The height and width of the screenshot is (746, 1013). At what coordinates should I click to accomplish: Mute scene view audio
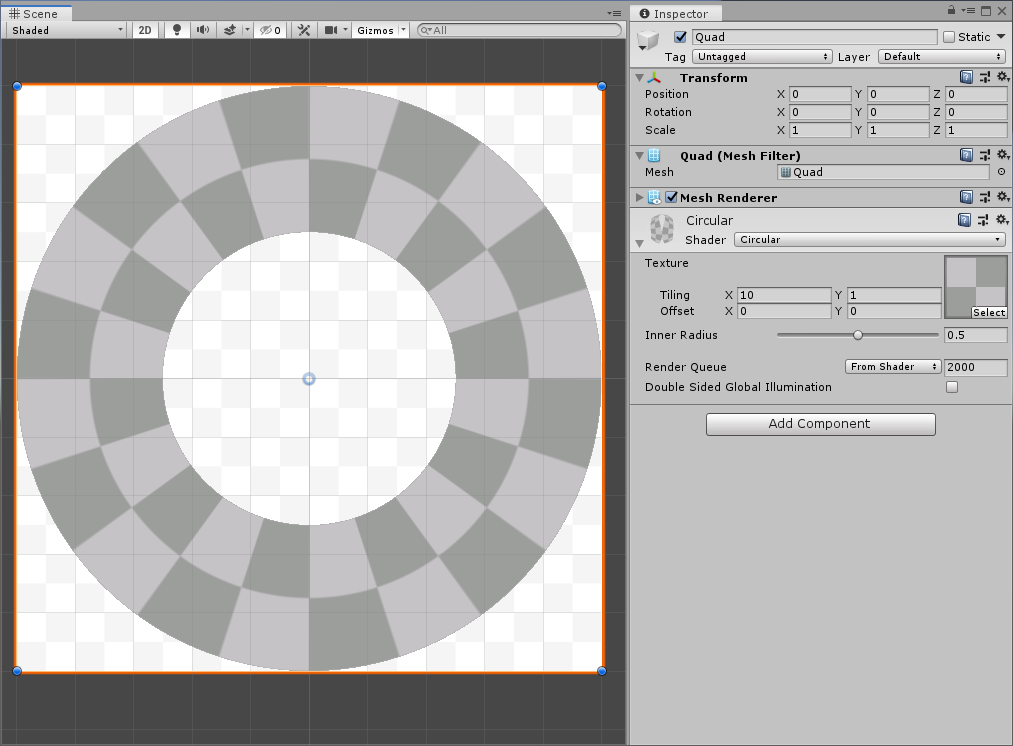click(203, 30)
